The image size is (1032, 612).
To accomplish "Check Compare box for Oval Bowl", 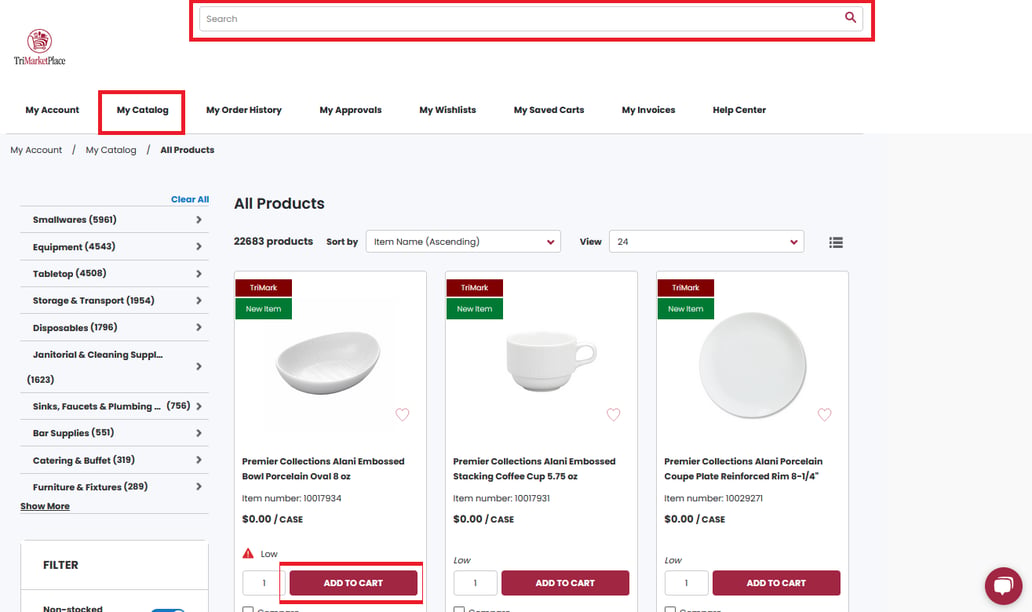I will tap(248, 610).
